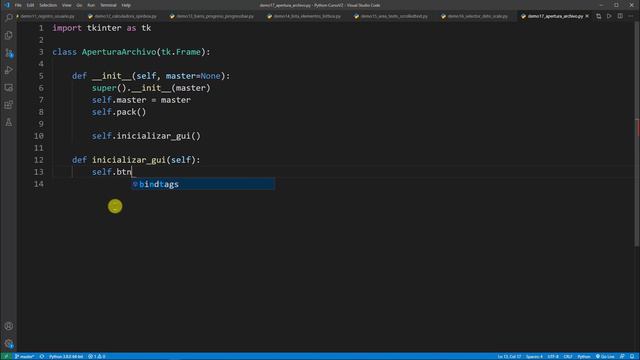Open the Run menu

pyautogui.click(x=91, y=5)
